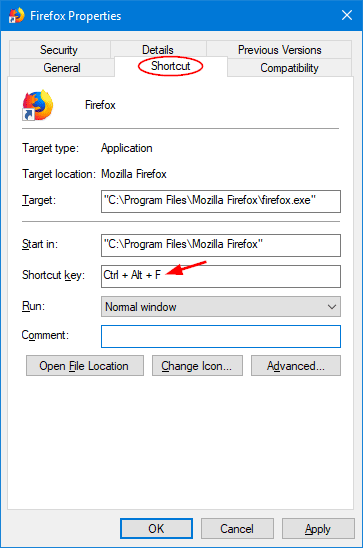
Task: Switch to the Details tab
Action: [158, 50]
